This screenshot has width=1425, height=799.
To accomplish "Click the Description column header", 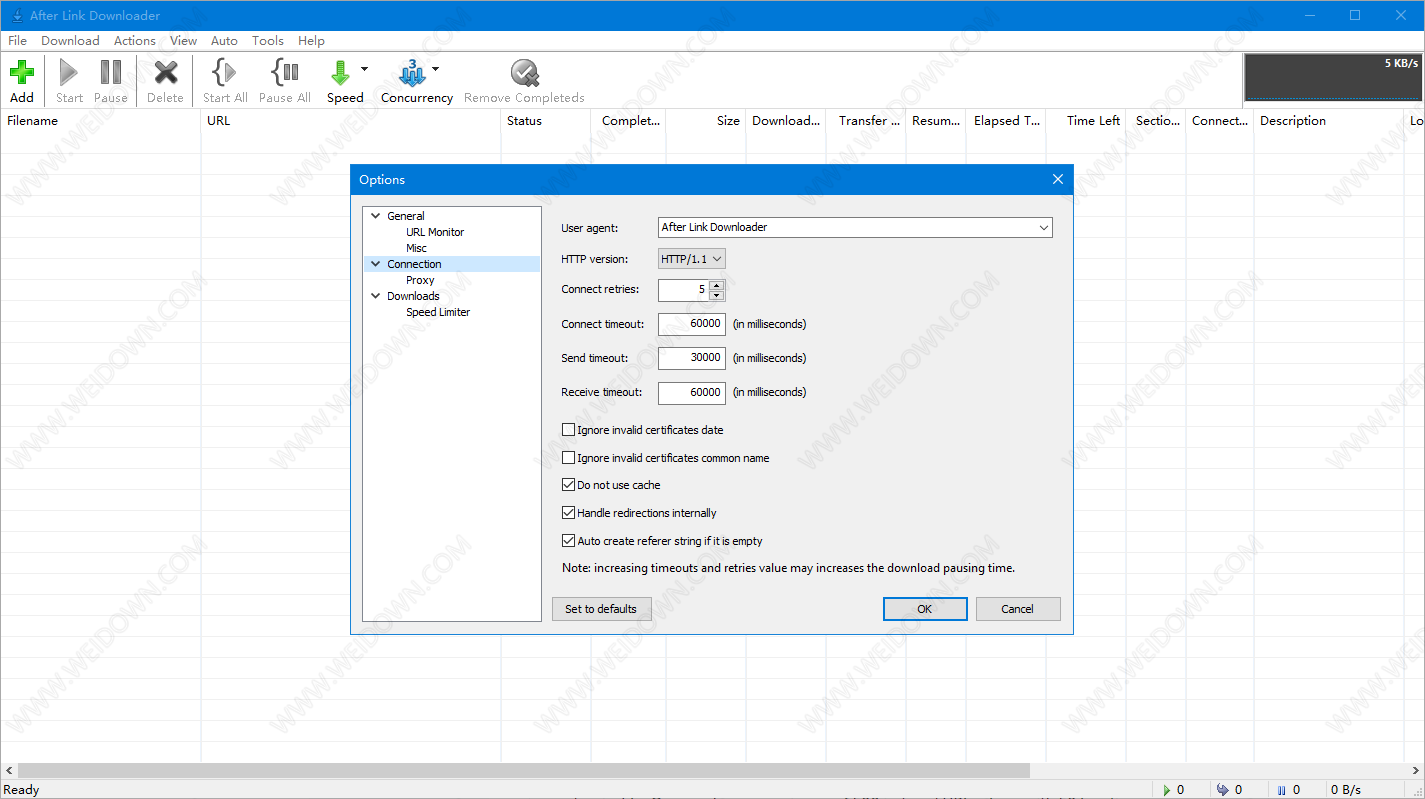I will (1330, 121).
